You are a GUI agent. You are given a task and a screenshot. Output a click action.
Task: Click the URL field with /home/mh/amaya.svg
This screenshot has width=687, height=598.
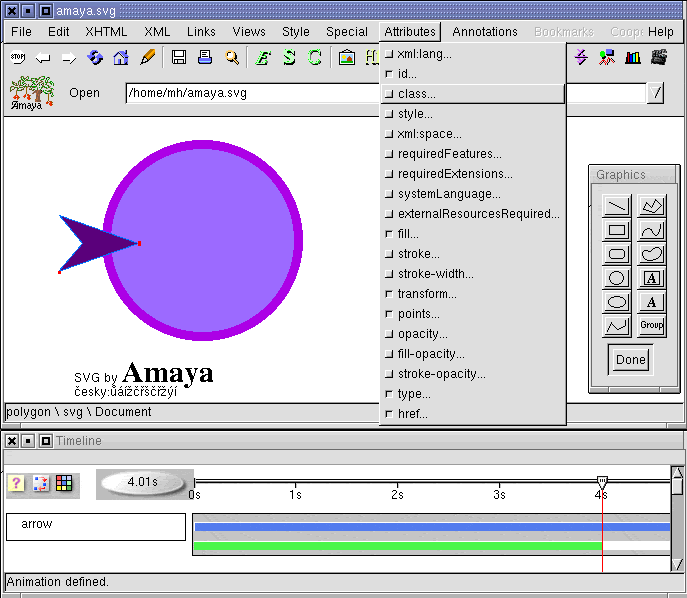pyautogui.click(x=252, y=93)
